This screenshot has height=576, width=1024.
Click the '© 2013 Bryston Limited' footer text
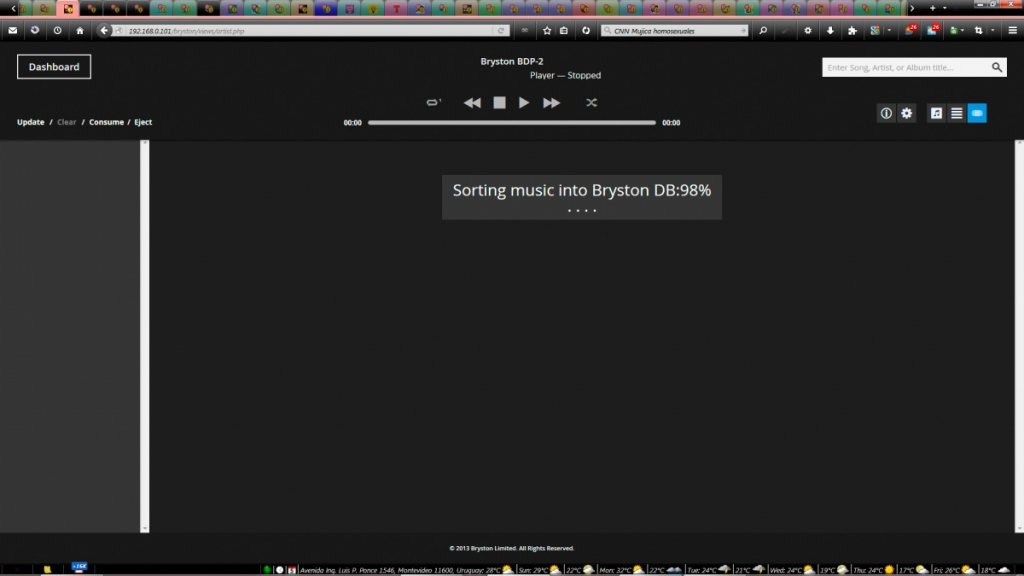coord(511,548)
